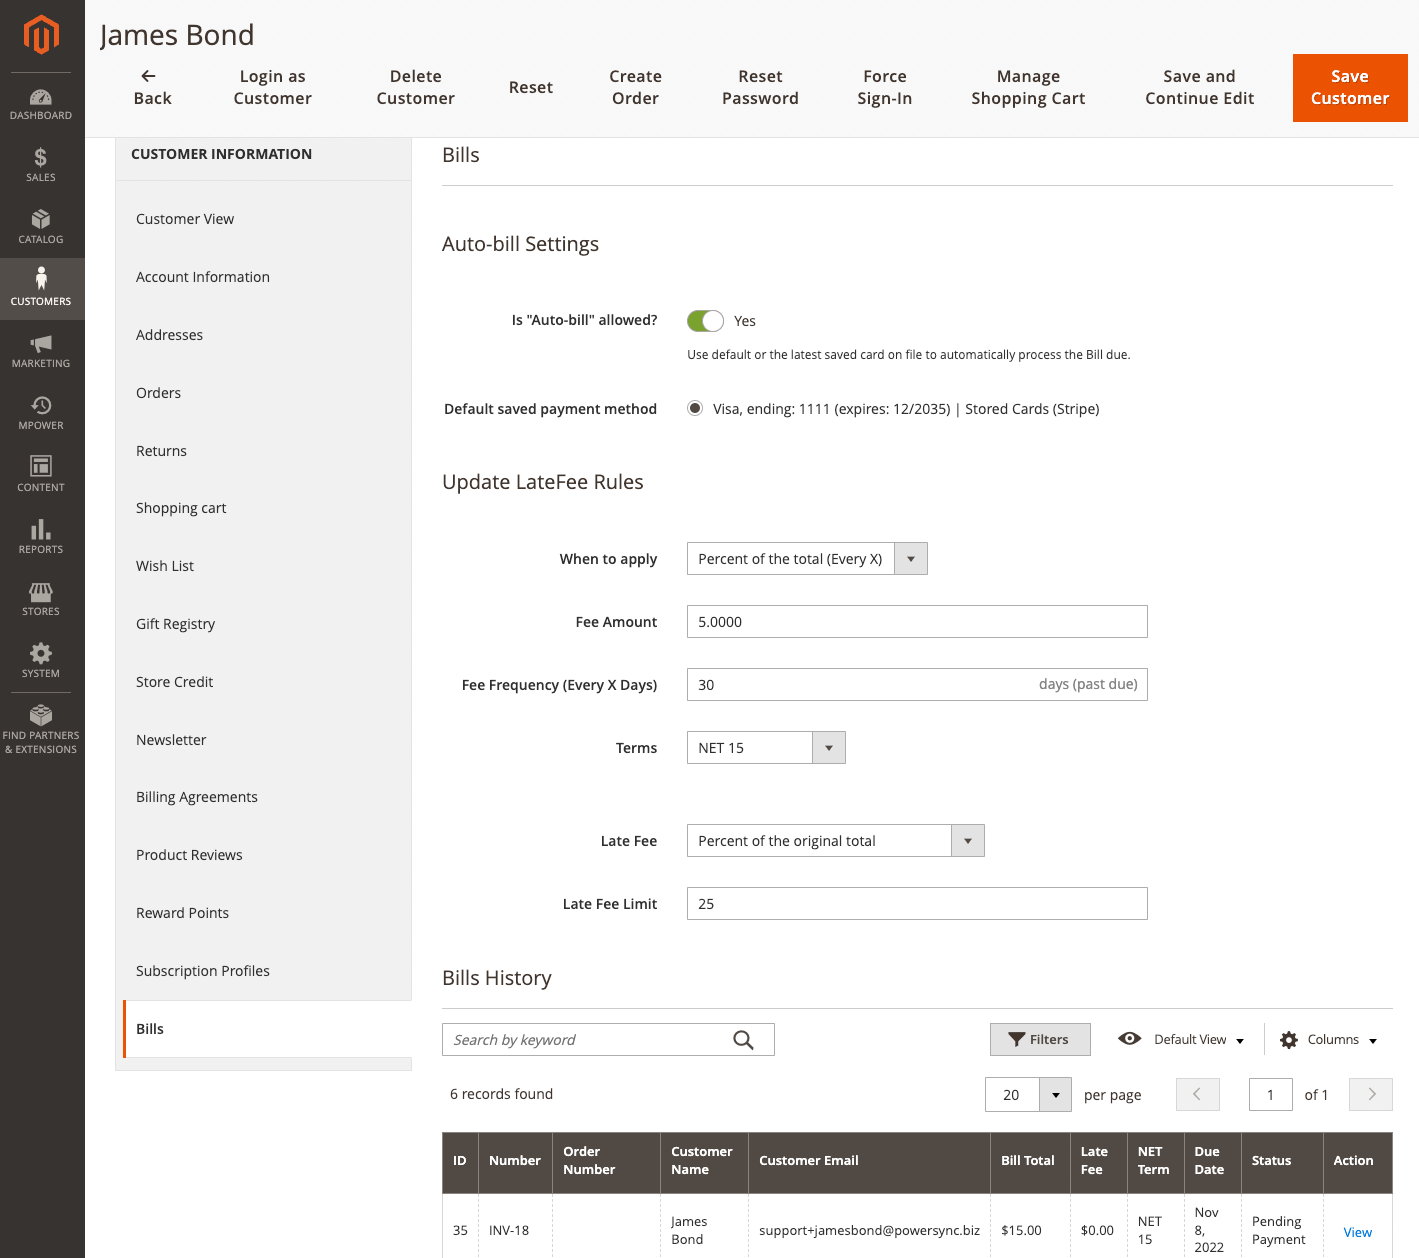Click the Back arrow button
Image resolution: width=1419 pixels, height=1258 pixels.
pyautogui.click(x=152, y=87)
